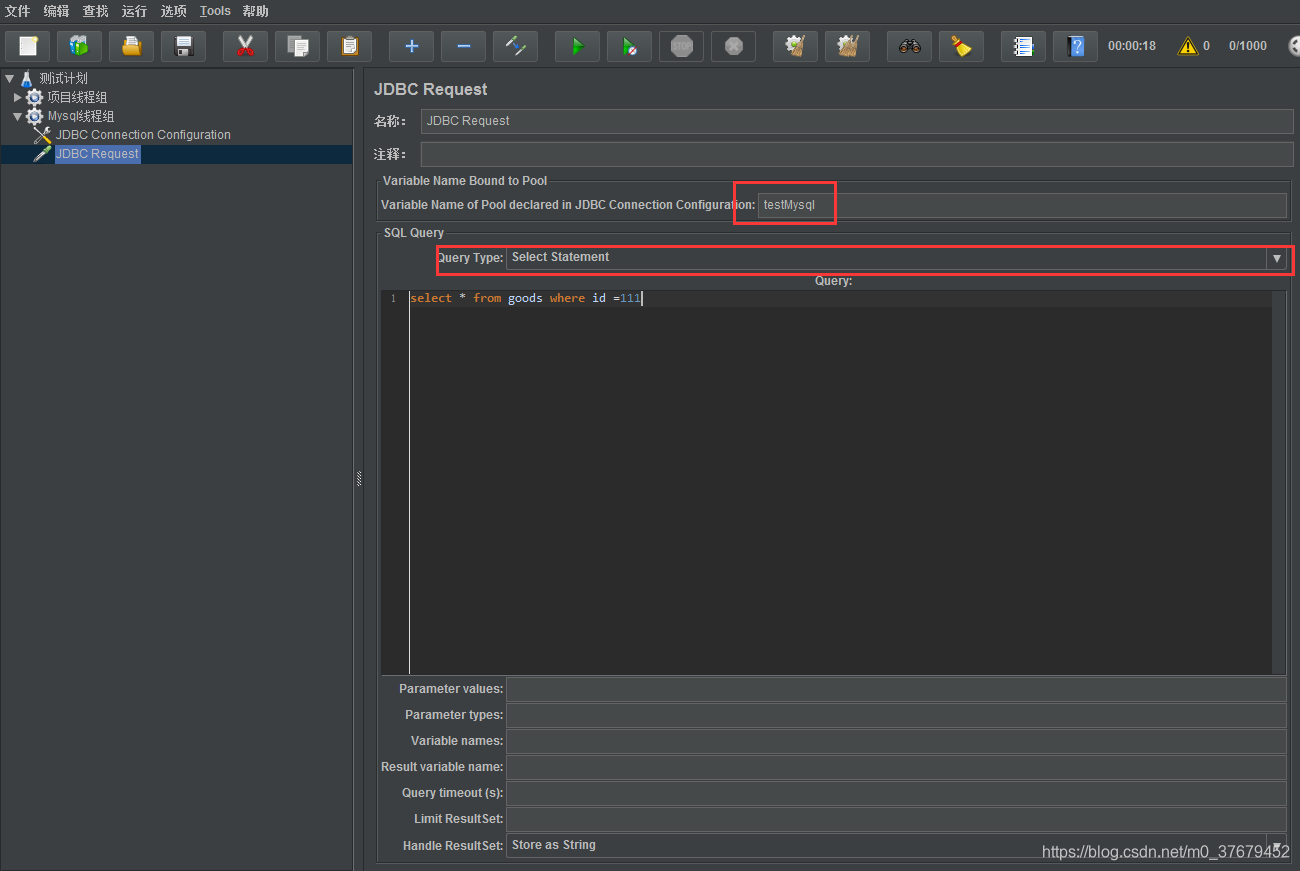Screen dimensions: 1300x871
Task: Click the warning triangle log icon
Action: 1187,46
